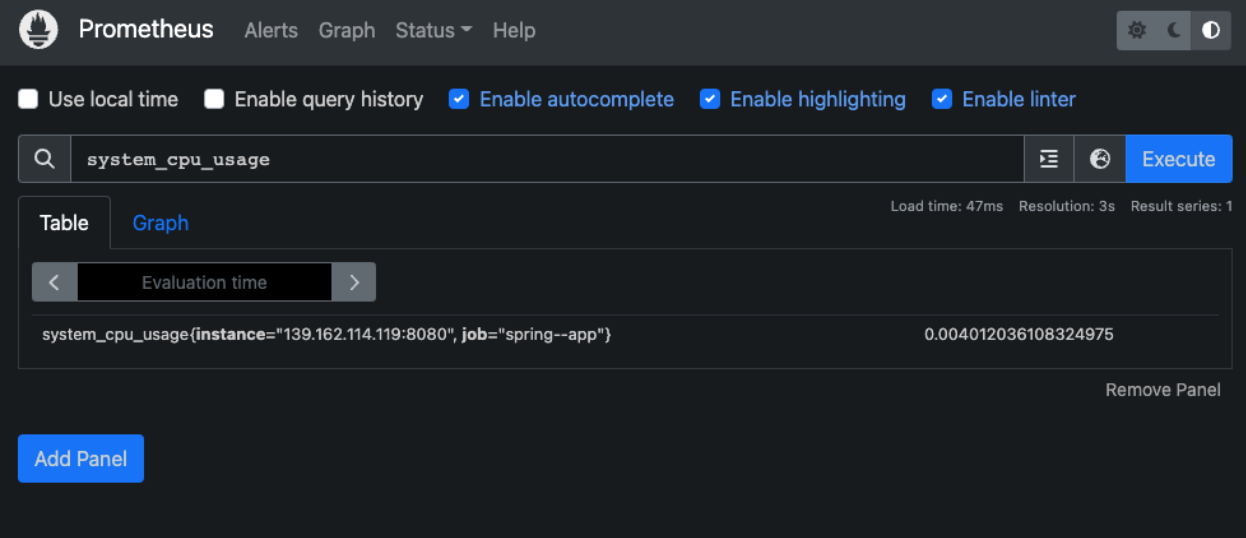Click the Evaluation time field
This screenshot has width=1246, height=538.
click(x=204, y=282)
